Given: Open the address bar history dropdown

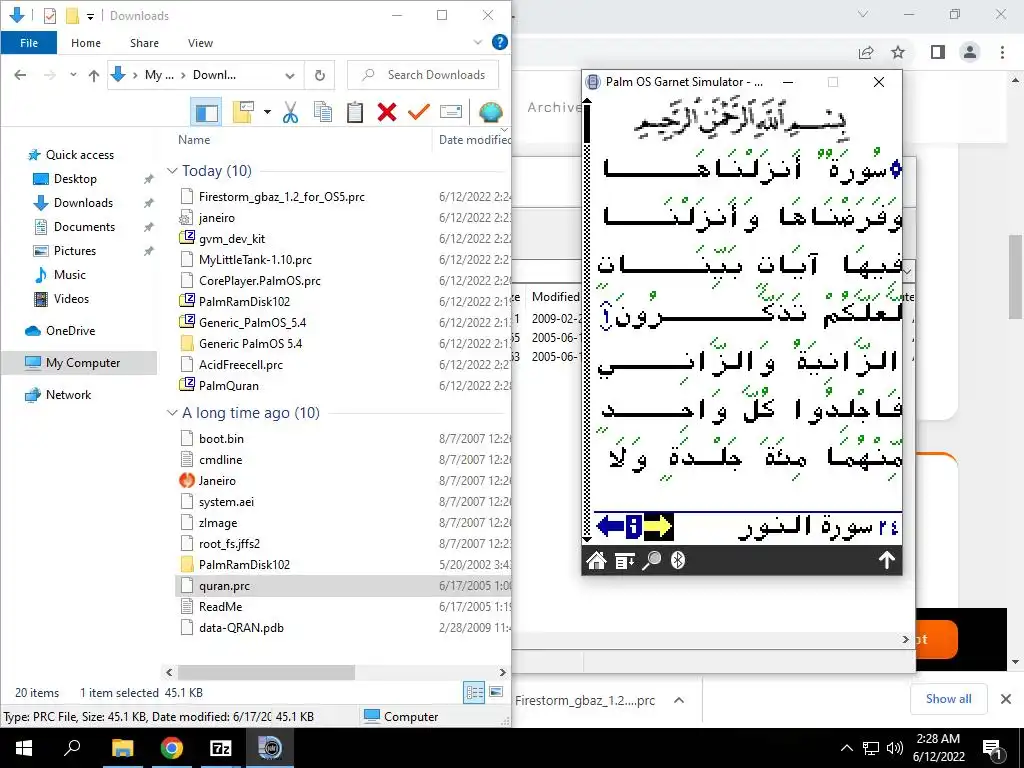Looking at the screenshot, I should [x=290, y=76].
